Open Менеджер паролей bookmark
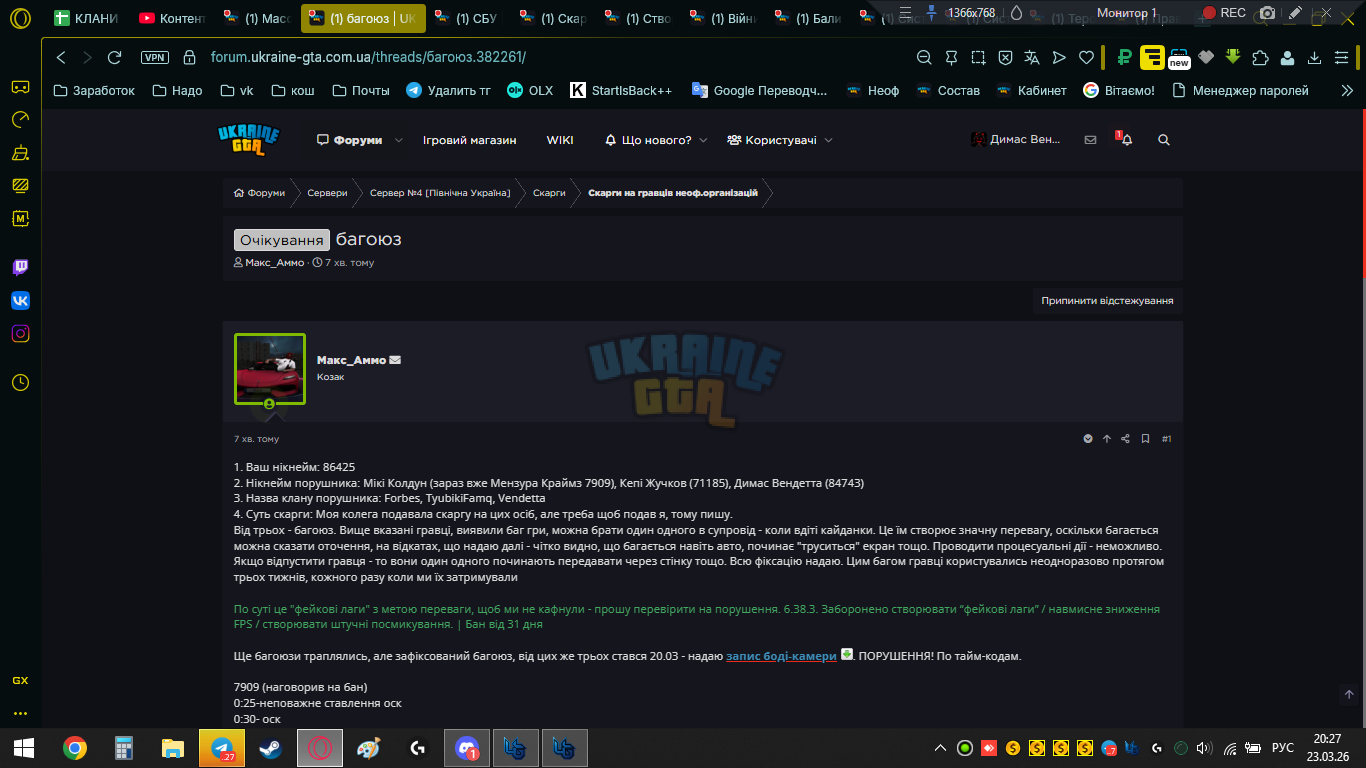 [1239, 90]
